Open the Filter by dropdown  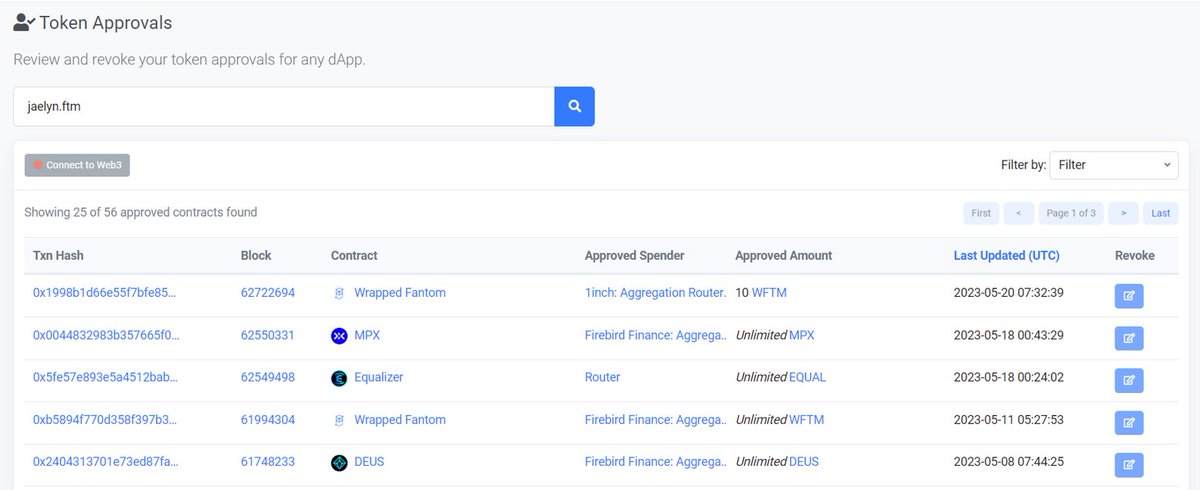1114,165
